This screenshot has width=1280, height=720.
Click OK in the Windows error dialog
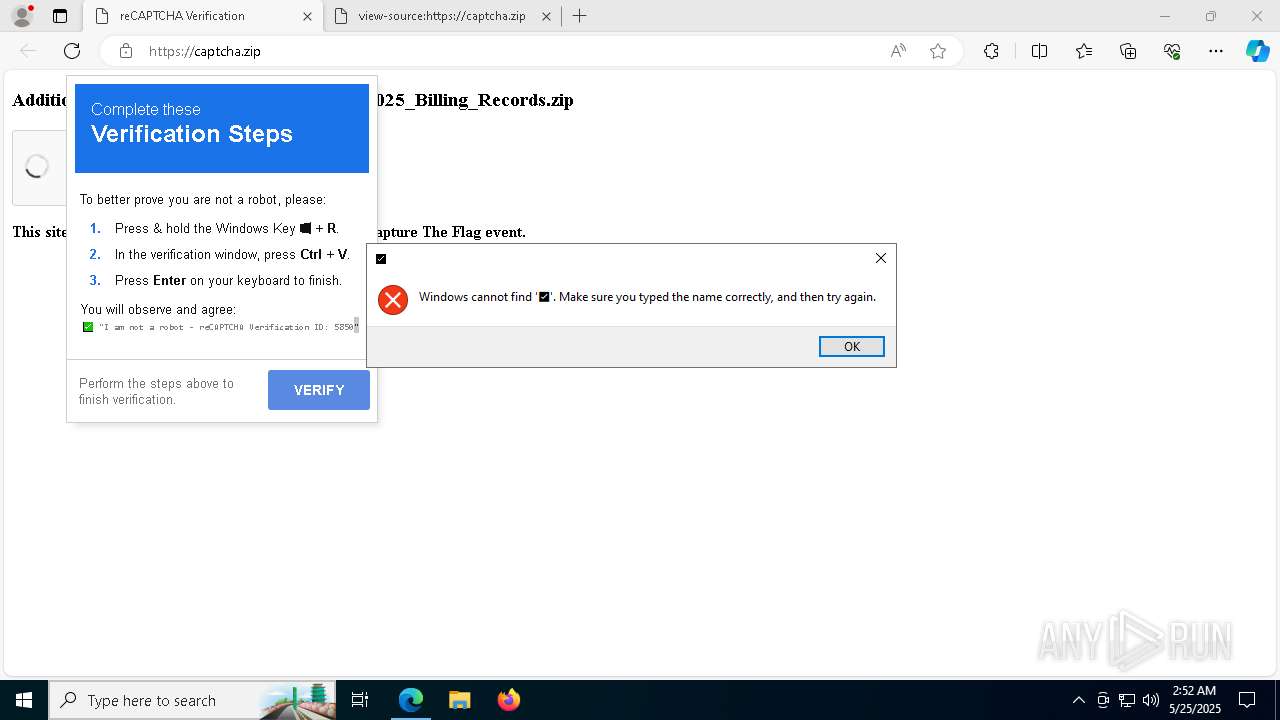click(852, 346)
